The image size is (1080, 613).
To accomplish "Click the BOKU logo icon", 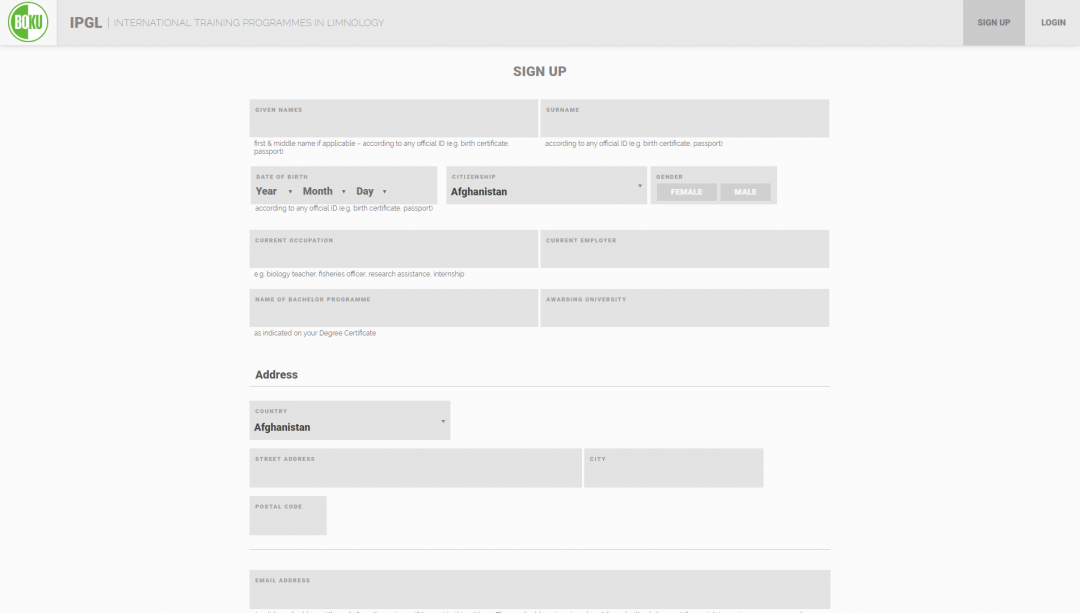I will (x=28, y=22).
